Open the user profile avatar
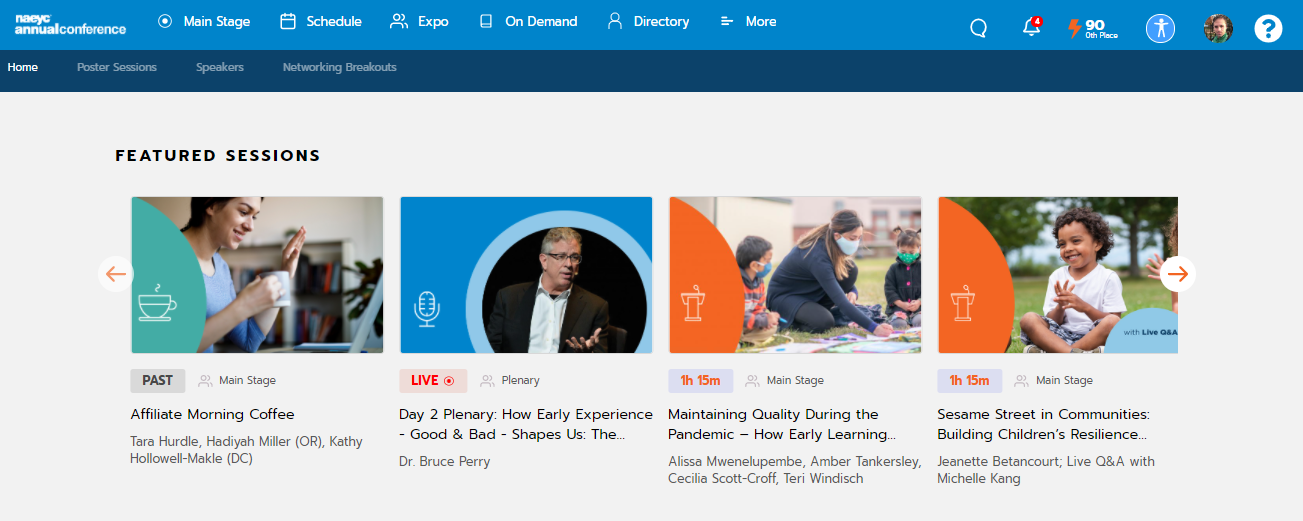 [x=1218, y=28]
